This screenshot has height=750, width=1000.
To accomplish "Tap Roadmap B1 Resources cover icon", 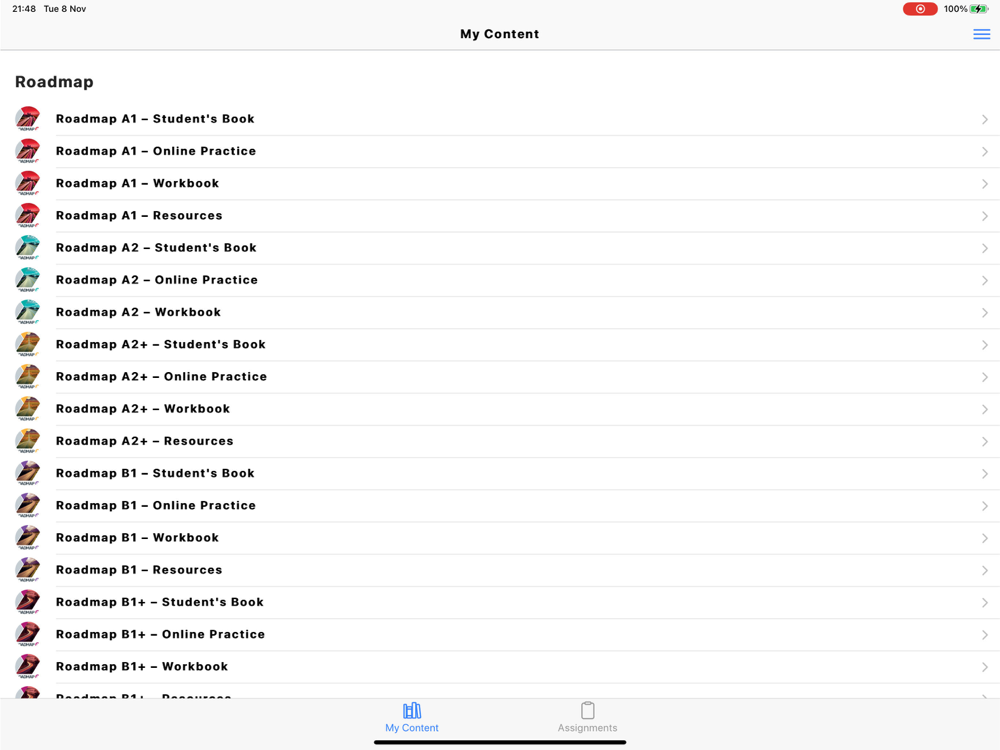I will click(27, 570).
